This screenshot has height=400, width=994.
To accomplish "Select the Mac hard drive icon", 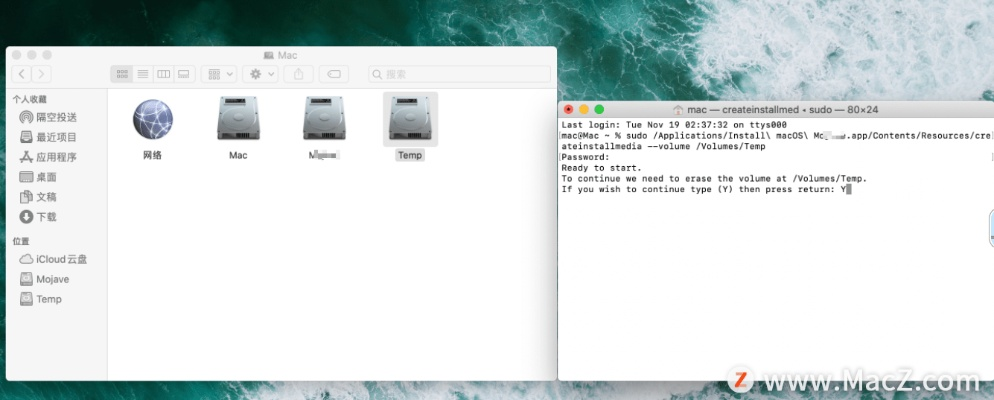I will click(x=237, y=121).
